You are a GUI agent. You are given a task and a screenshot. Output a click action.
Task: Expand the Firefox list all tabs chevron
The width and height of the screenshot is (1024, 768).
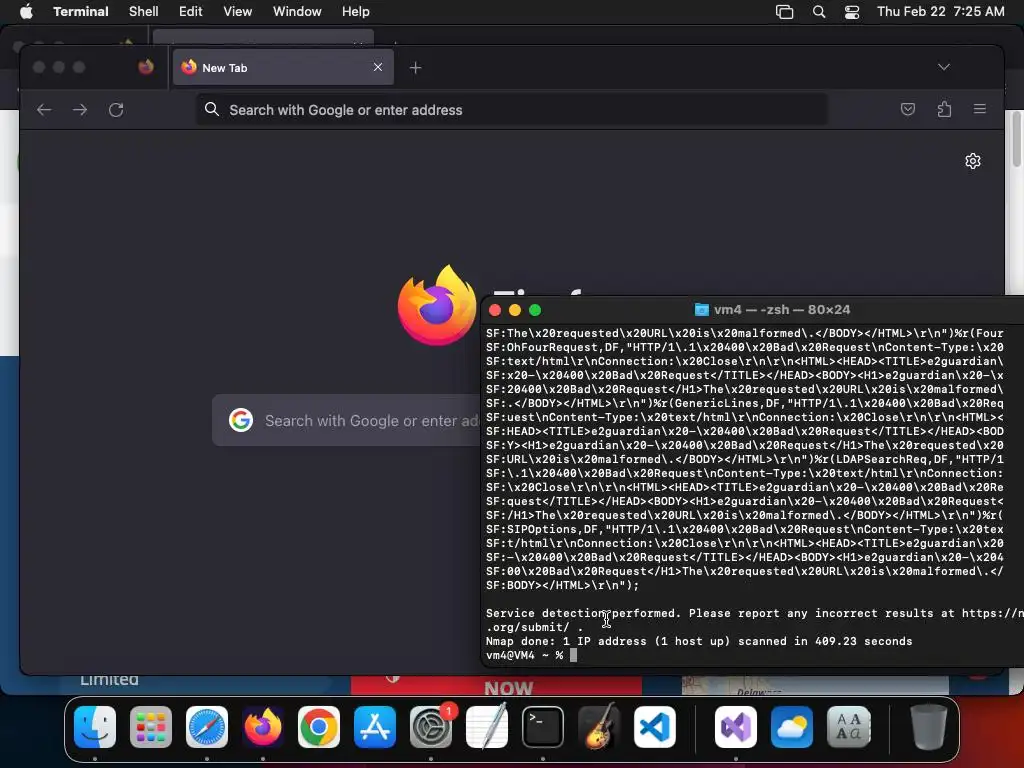[x=944, y=67]
